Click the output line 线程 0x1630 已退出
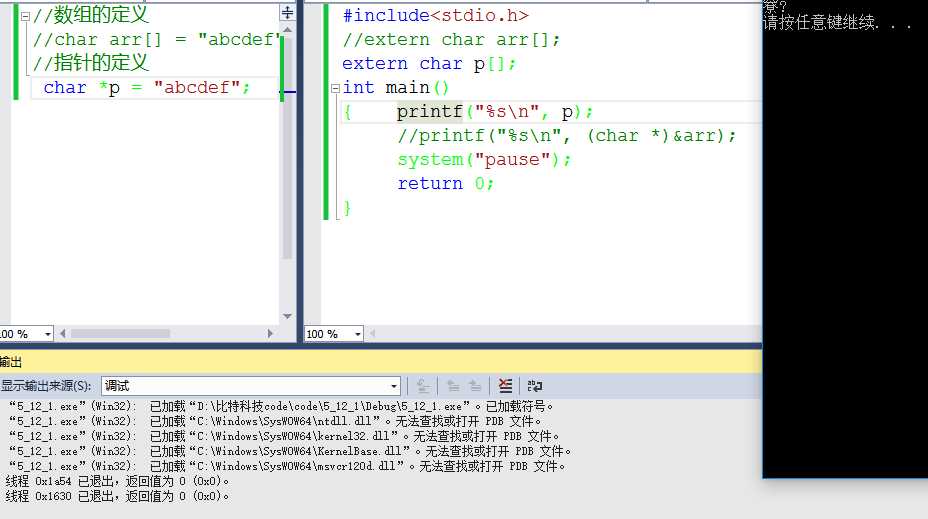 tap(117, 496)
